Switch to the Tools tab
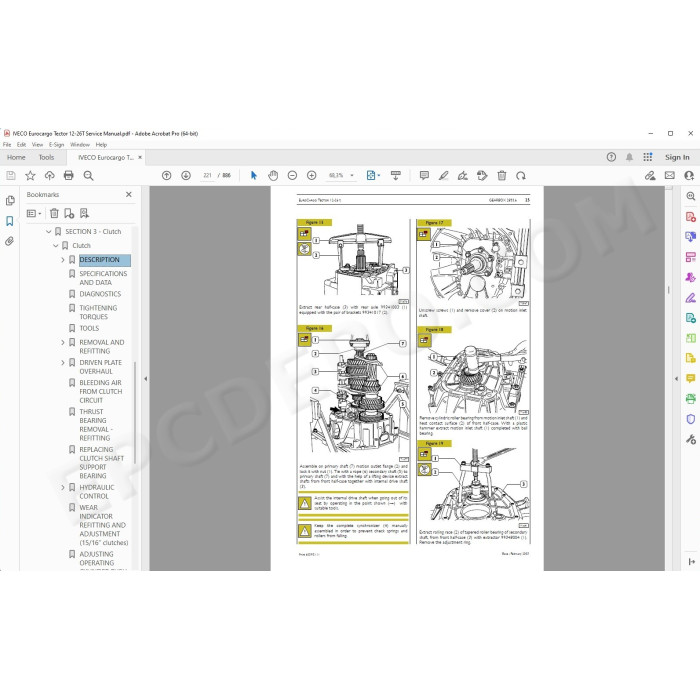Screen dimensions: 700x700 tap(46, 157)
